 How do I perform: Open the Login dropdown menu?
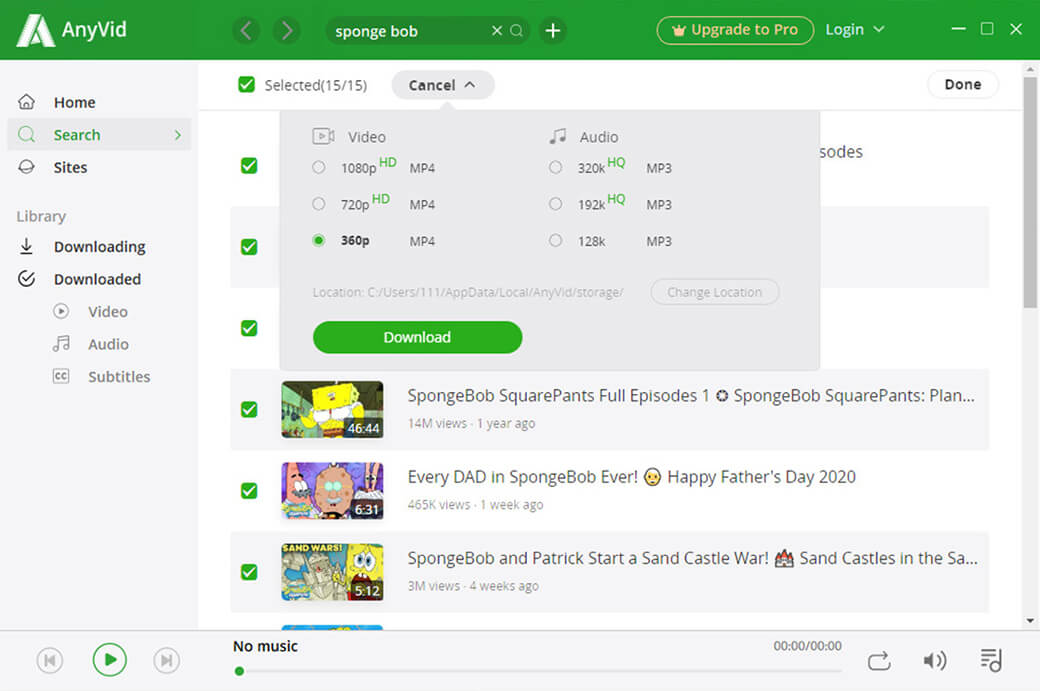tap(854, 30)
